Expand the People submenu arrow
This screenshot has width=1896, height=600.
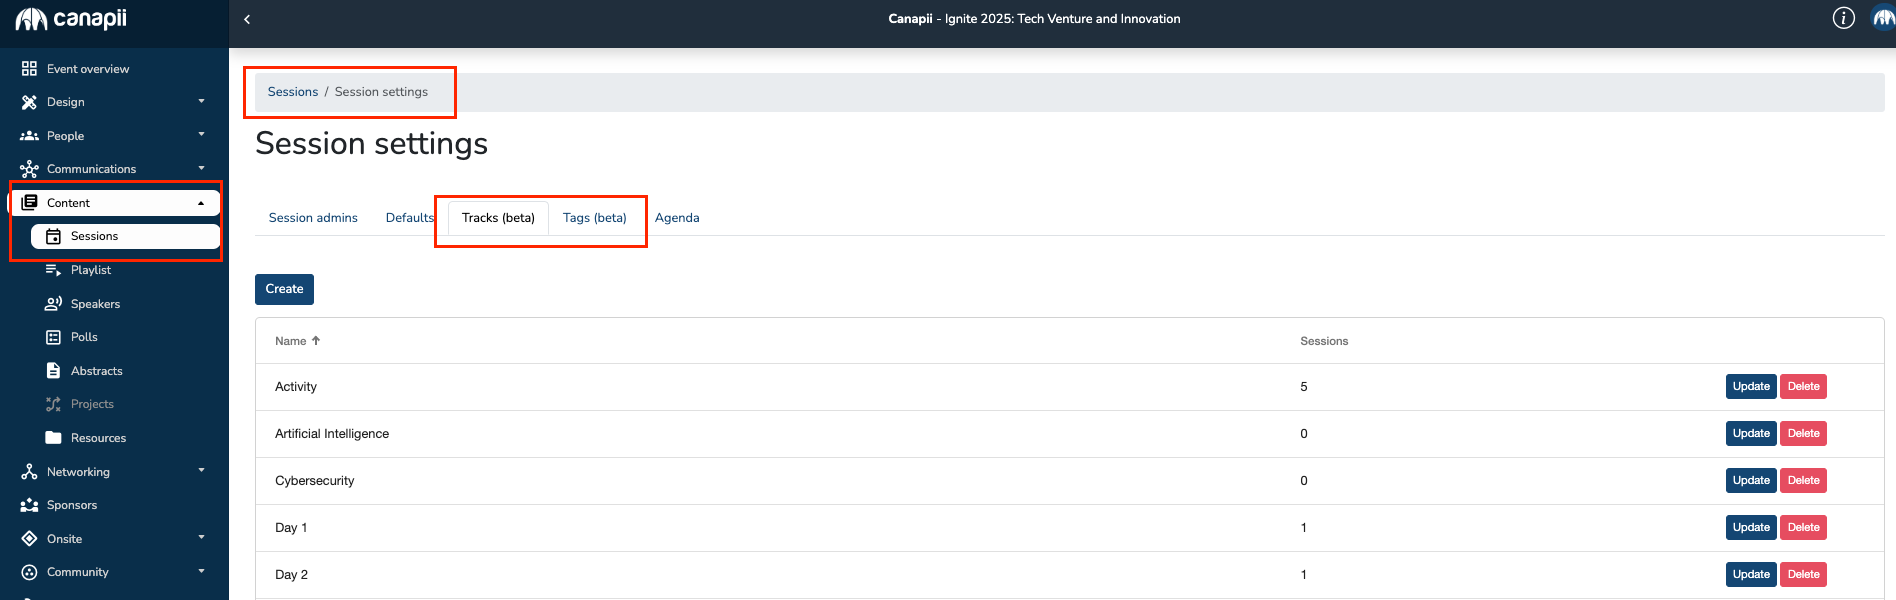[201, 135]
